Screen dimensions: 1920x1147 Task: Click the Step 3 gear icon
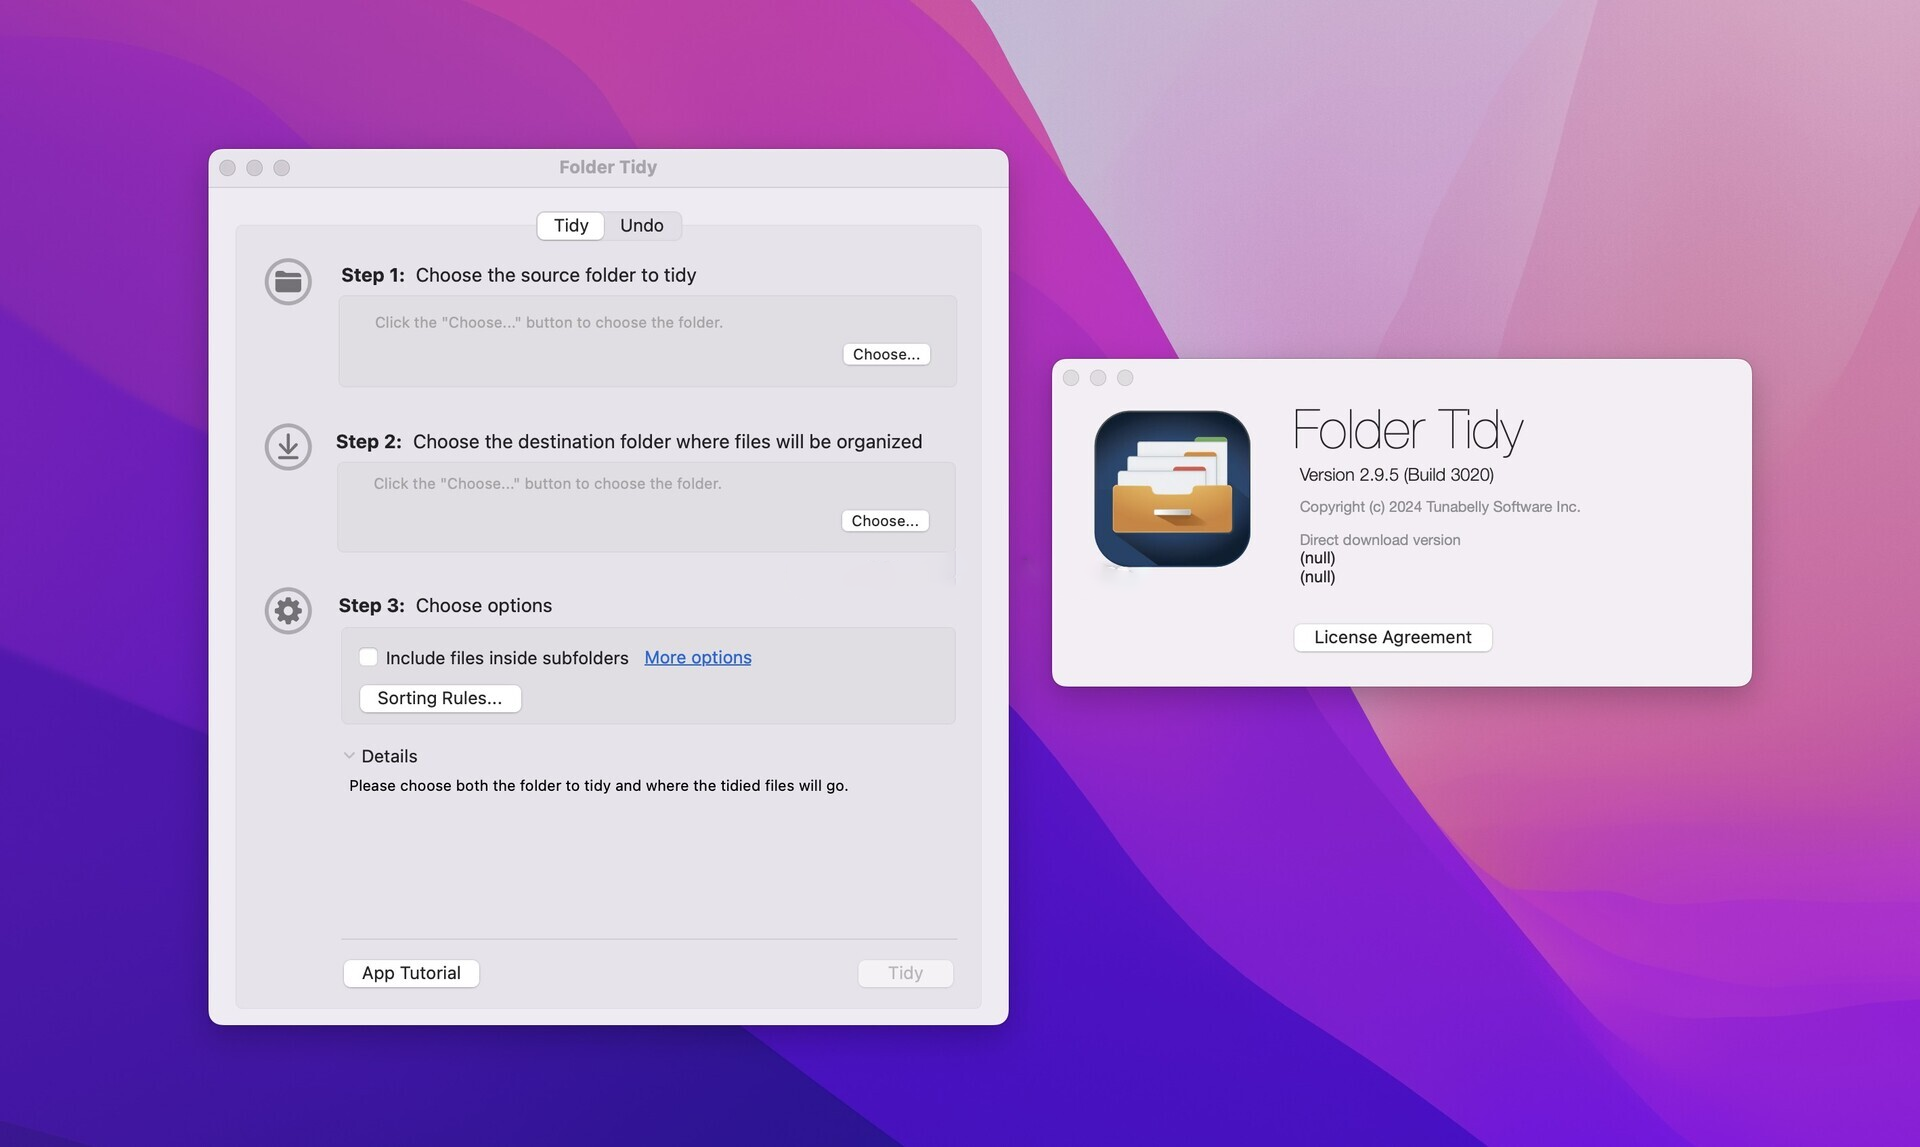click(x=288, y=610)
